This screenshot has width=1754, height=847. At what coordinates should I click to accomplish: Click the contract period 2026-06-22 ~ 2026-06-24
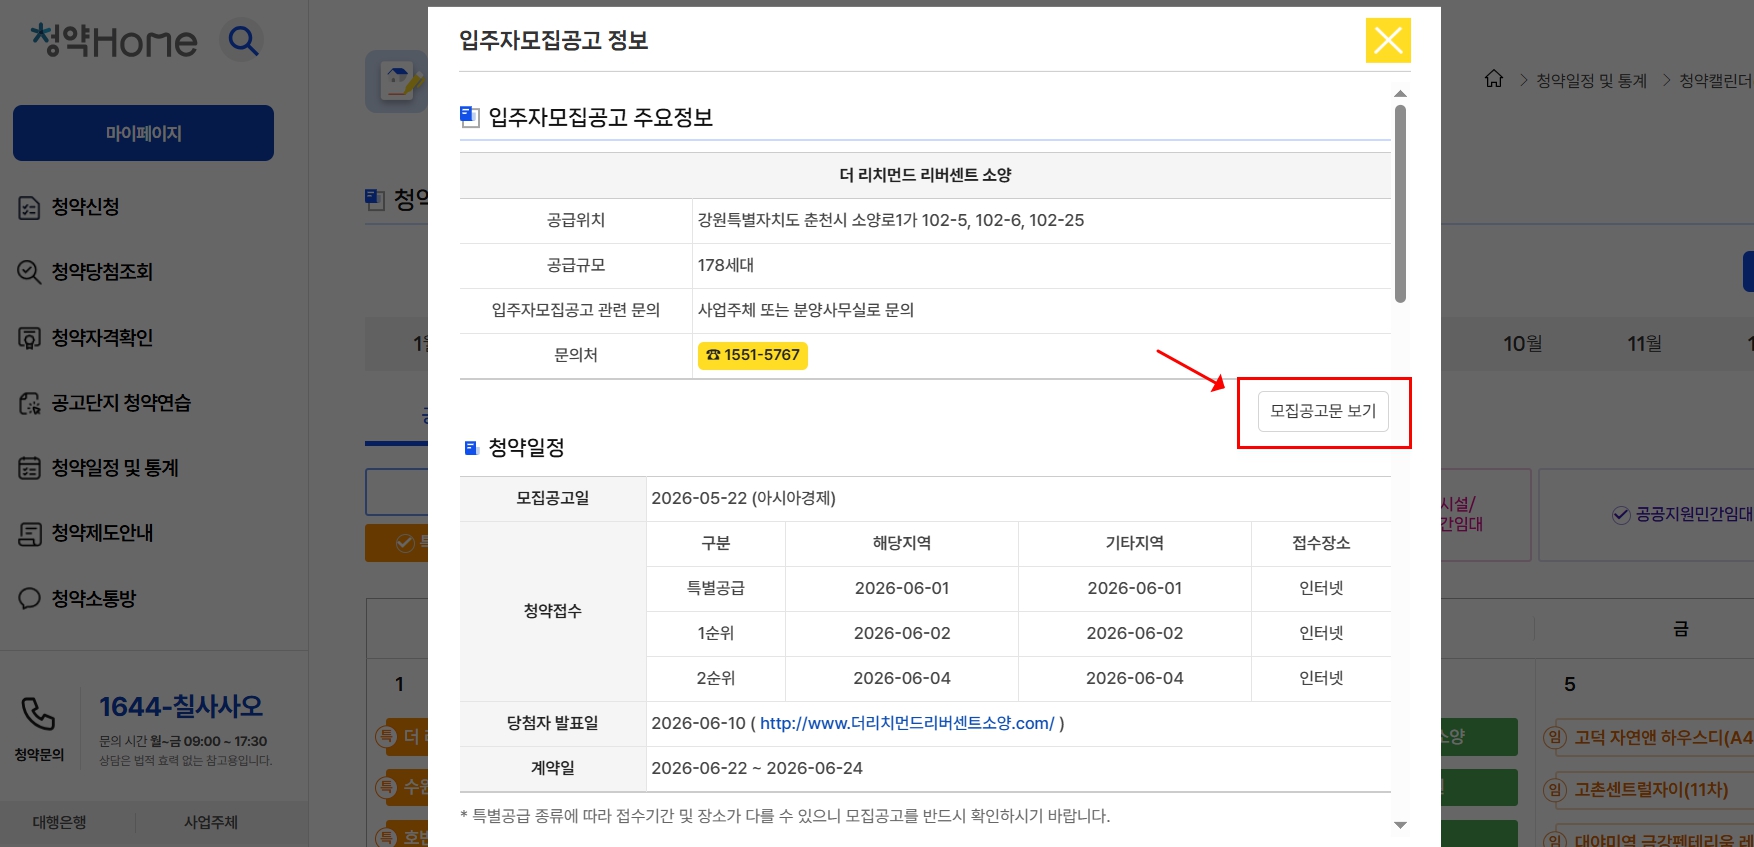(x=757, y=768)
